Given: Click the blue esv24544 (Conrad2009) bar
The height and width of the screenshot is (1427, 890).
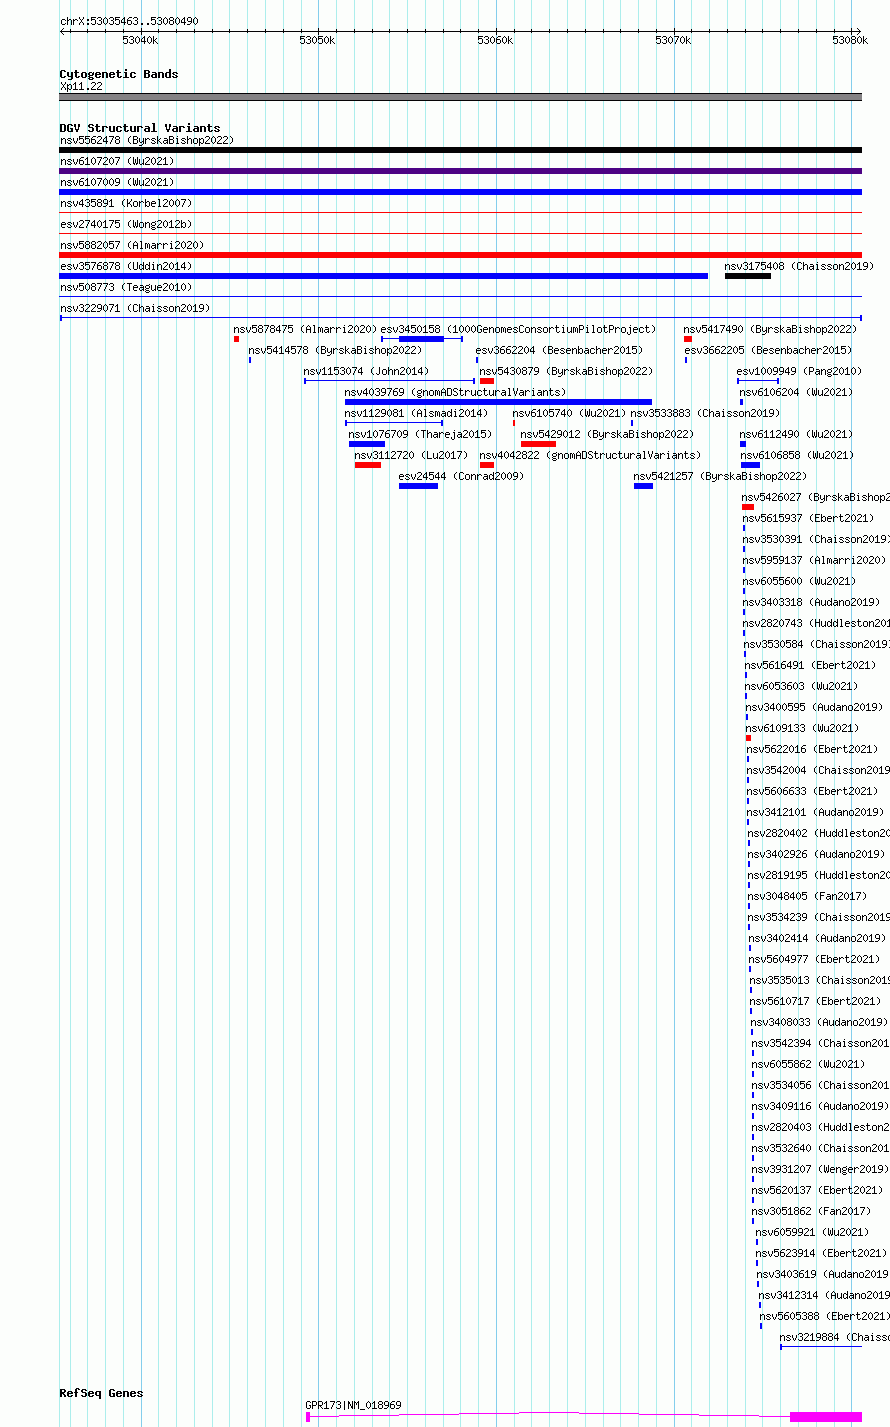Looking at the screenshot, I should [418, 486].
